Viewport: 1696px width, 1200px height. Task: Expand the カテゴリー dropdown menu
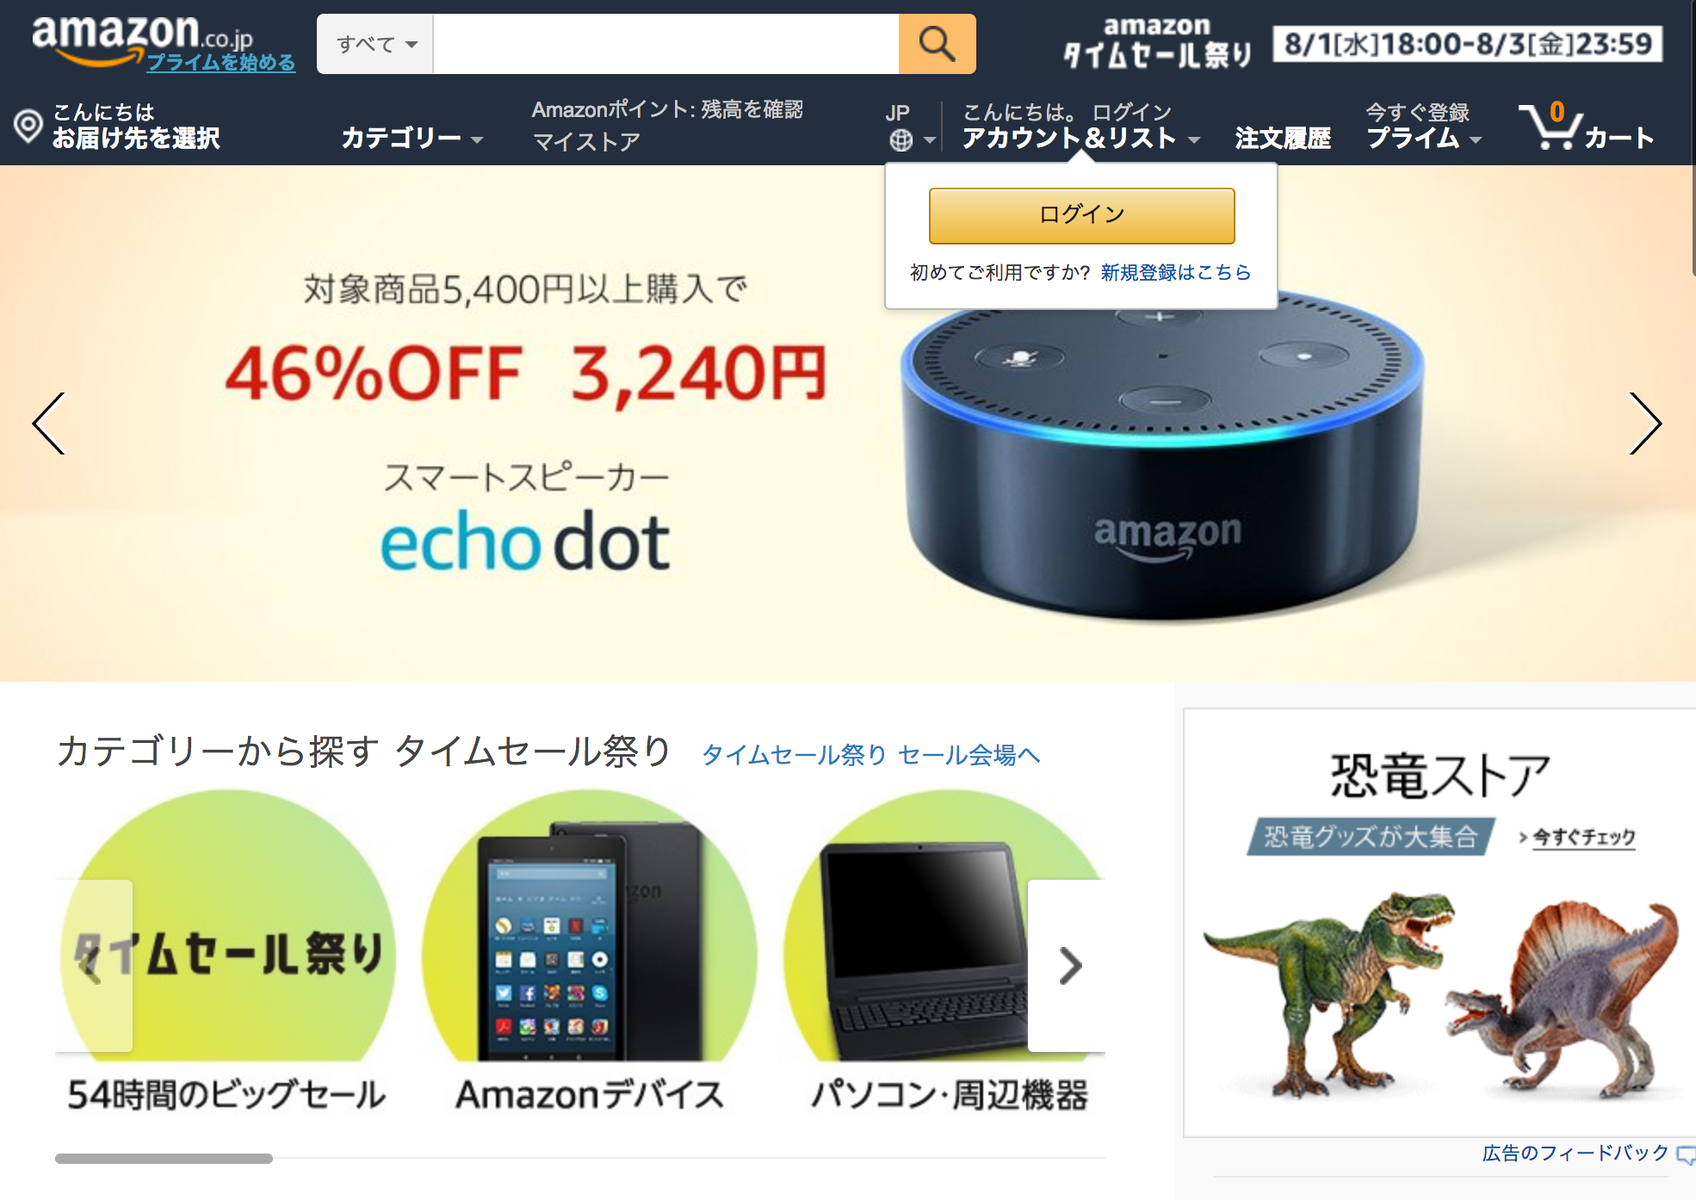412,138
